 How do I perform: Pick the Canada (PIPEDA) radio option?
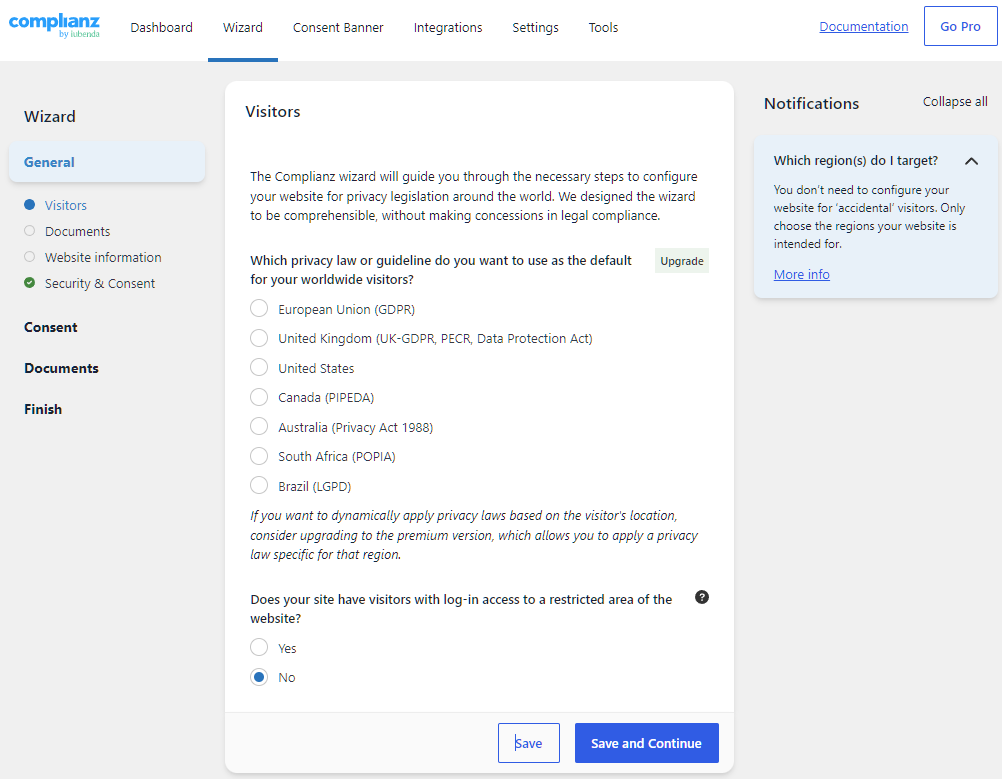click(259, 397)
